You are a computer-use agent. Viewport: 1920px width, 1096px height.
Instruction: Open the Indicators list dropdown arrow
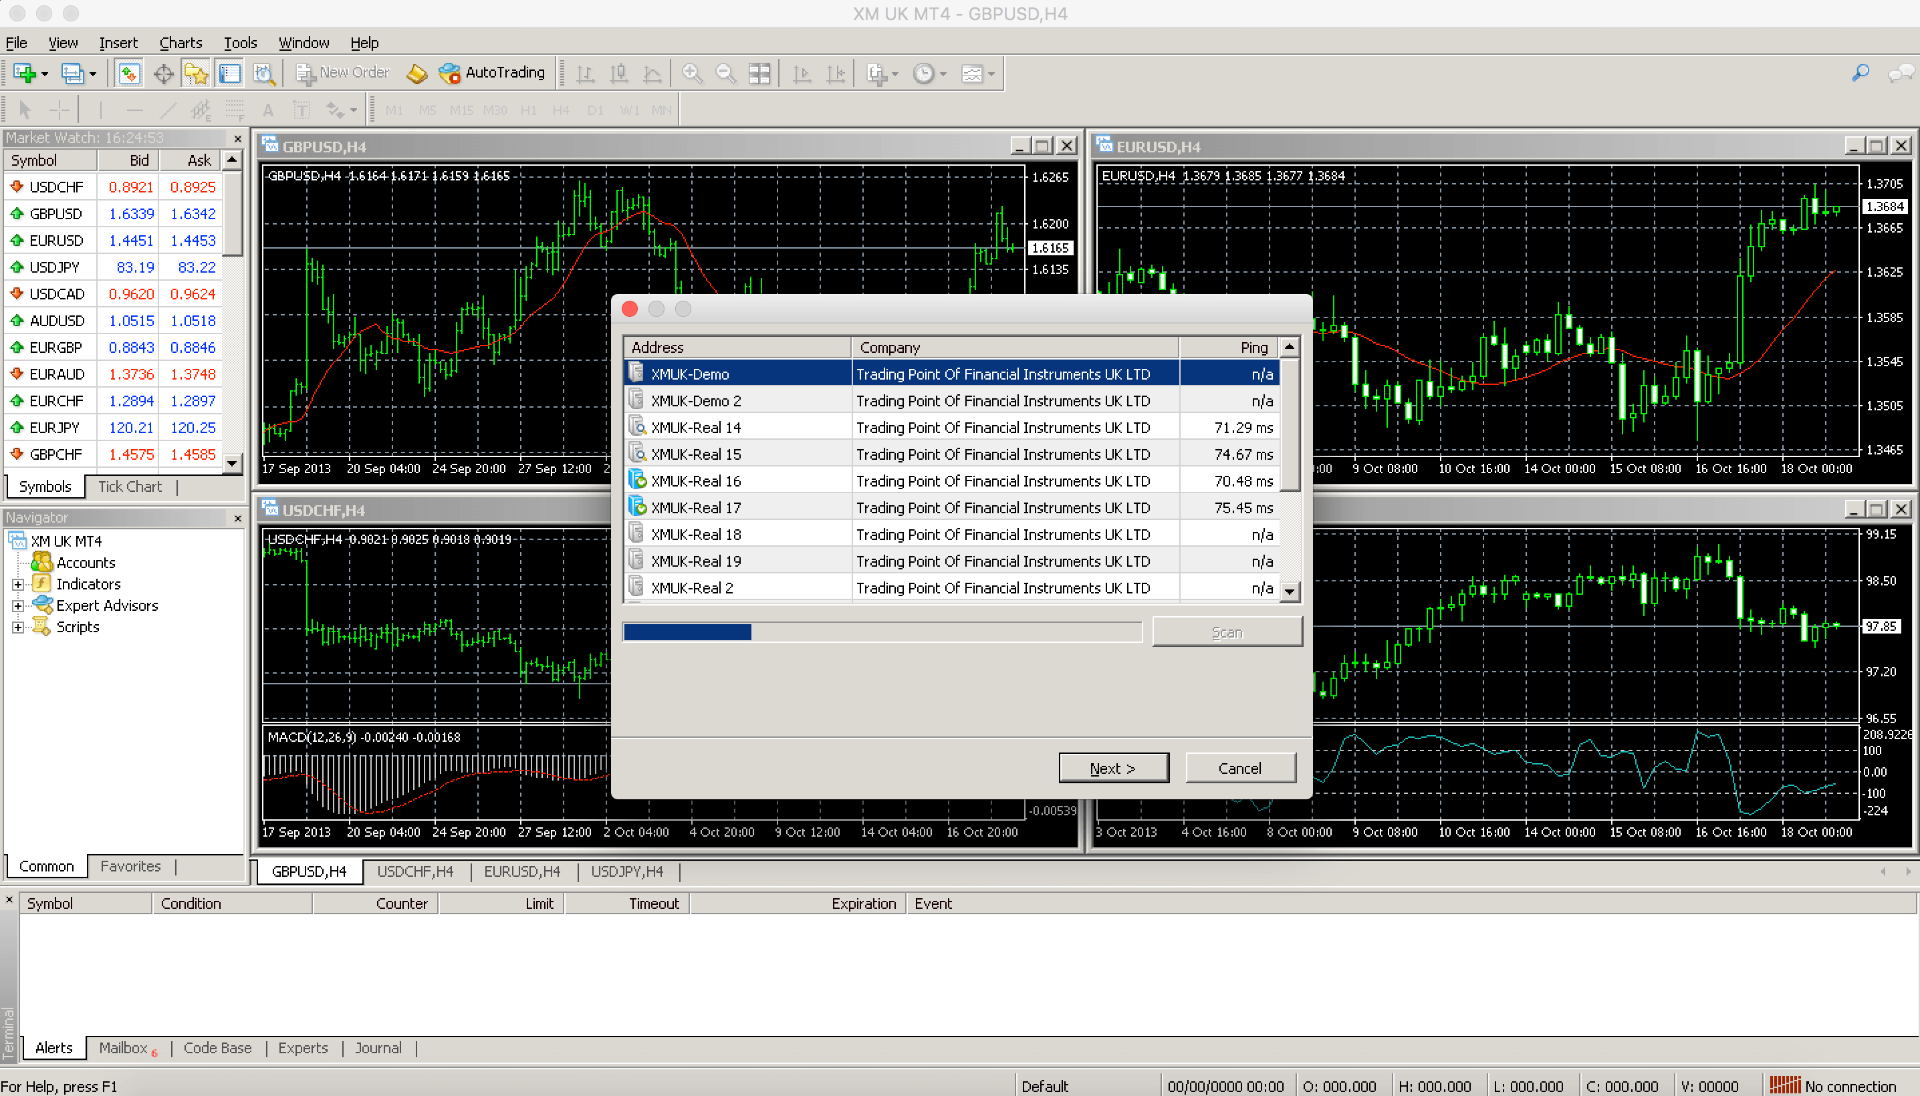895,74
